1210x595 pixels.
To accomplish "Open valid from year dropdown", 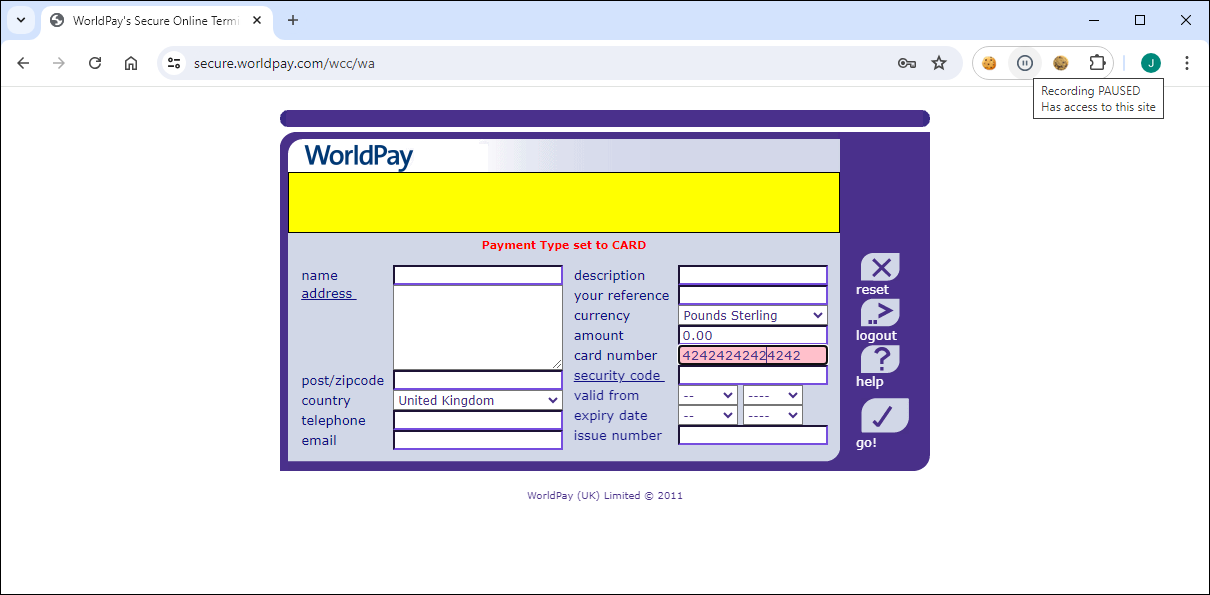I will 773,396.
